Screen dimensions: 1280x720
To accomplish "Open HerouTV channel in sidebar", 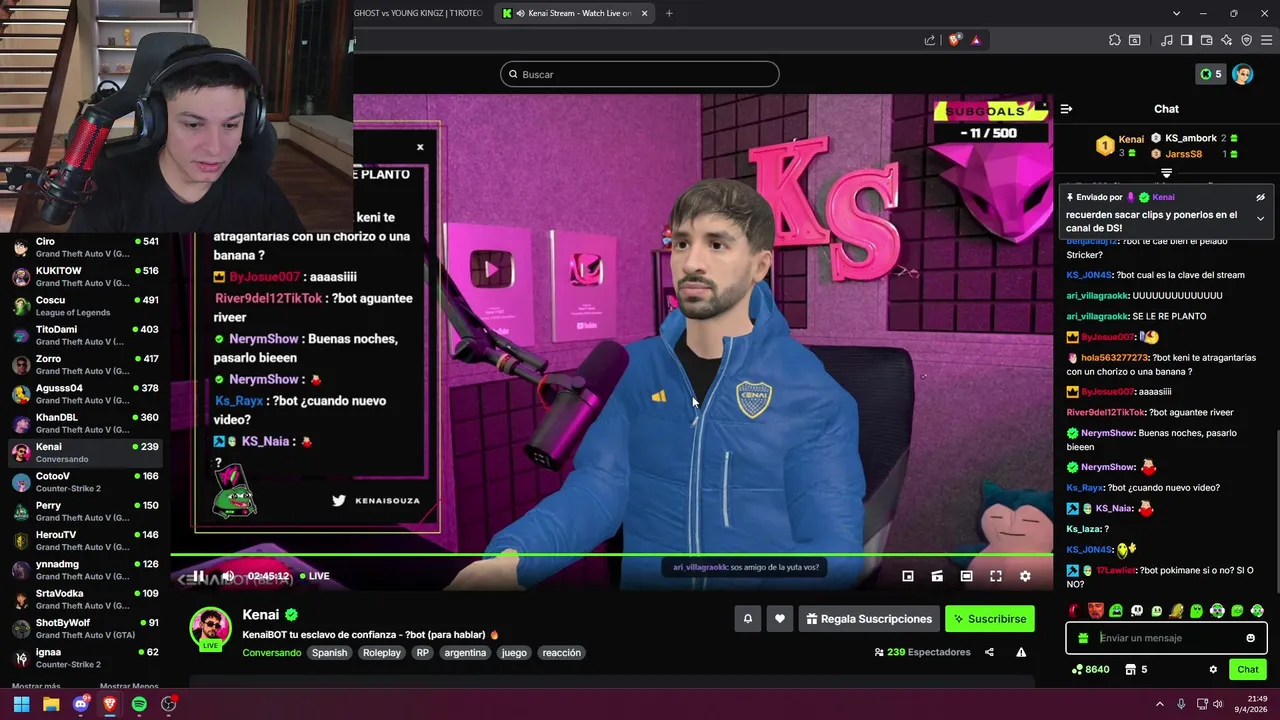I will 85,541.
